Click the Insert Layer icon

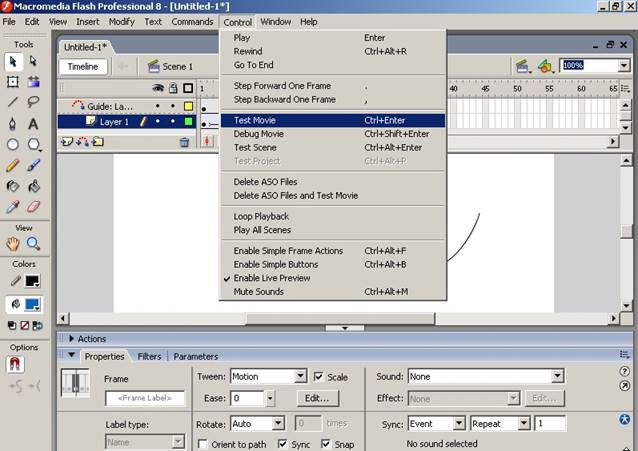pos(66,142)
